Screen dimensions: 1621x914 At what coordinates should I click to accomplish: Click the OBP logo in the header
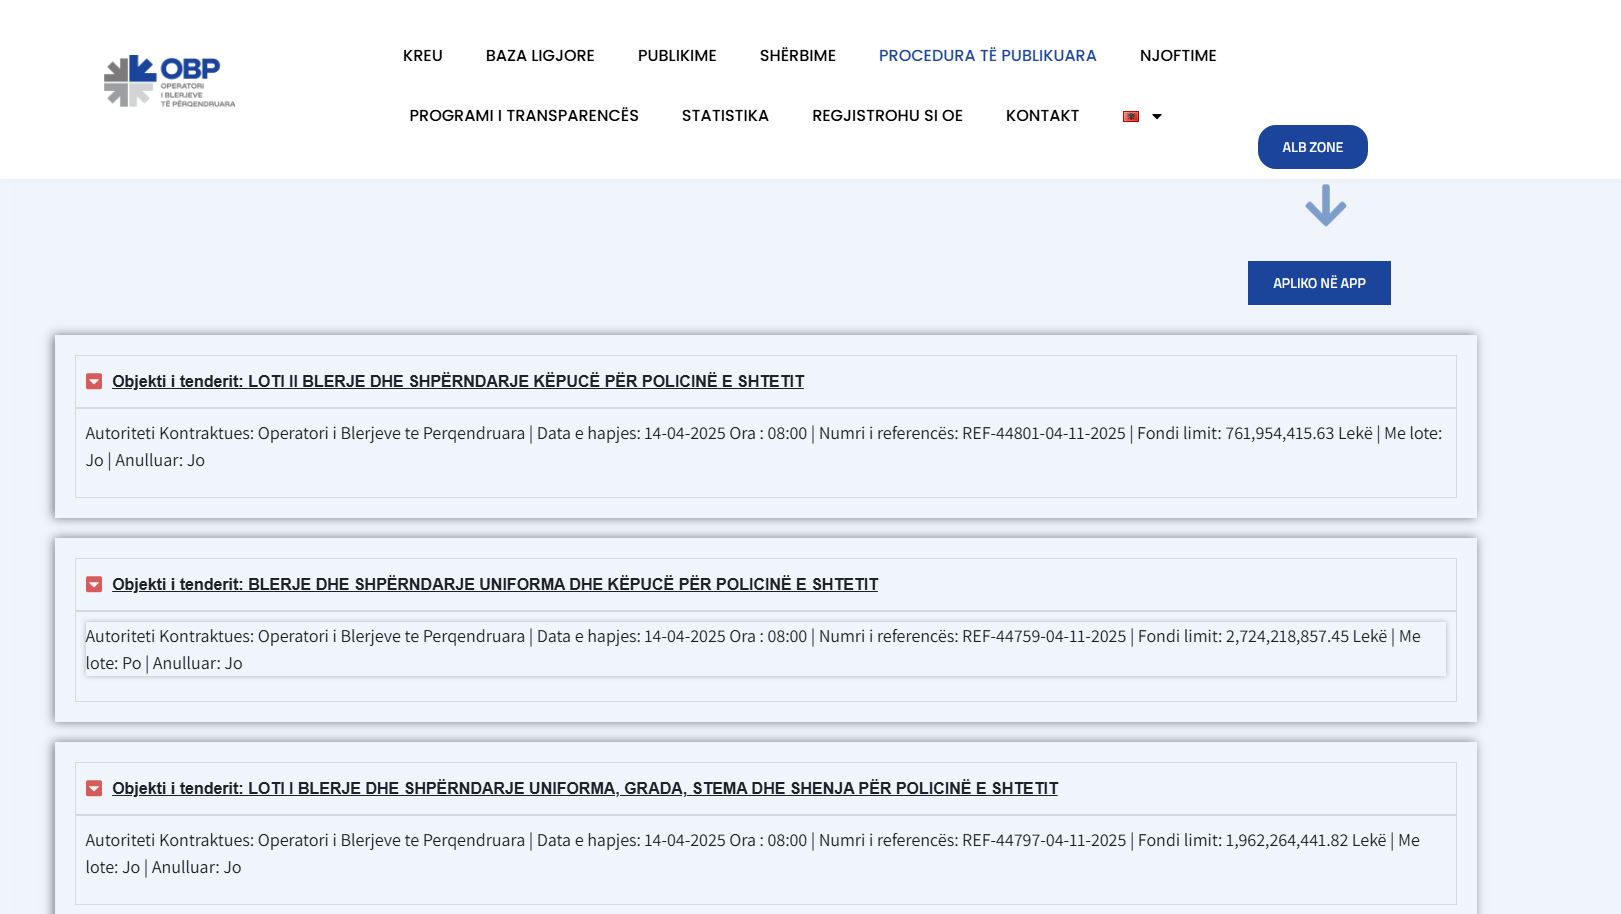(169, 81)
